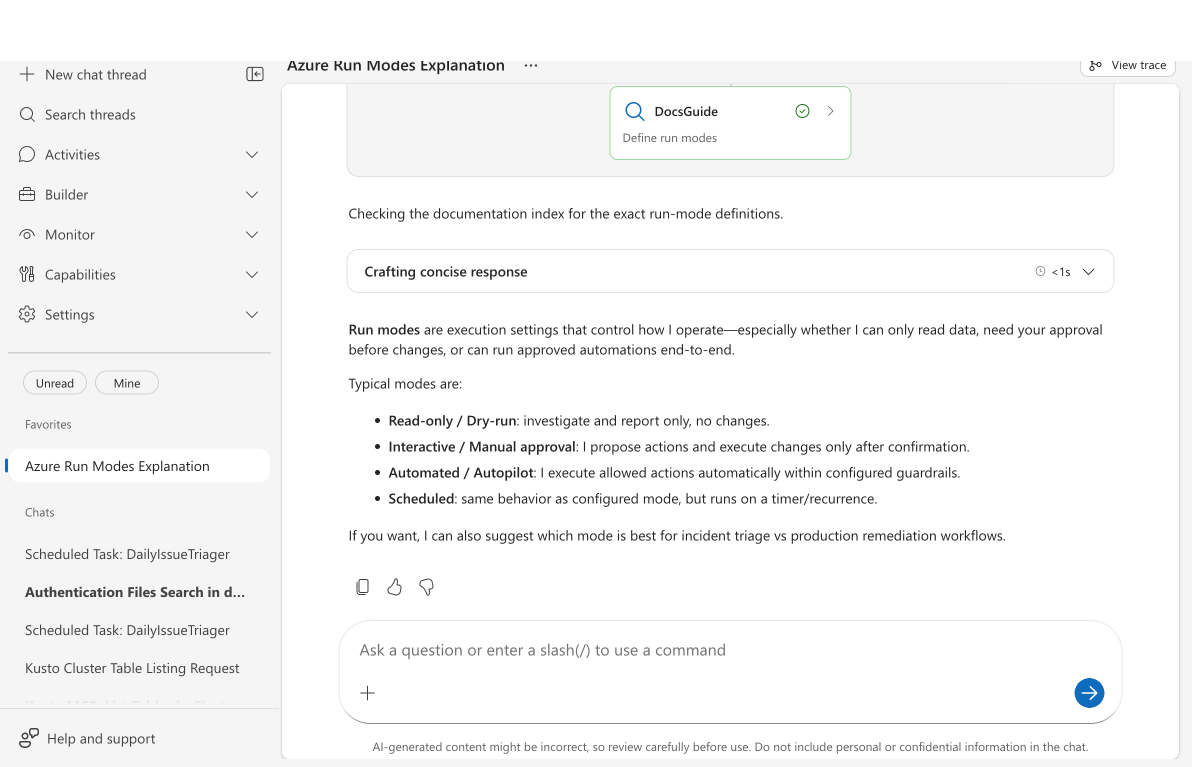Click the Capabilities tools icon

(27, 274)
